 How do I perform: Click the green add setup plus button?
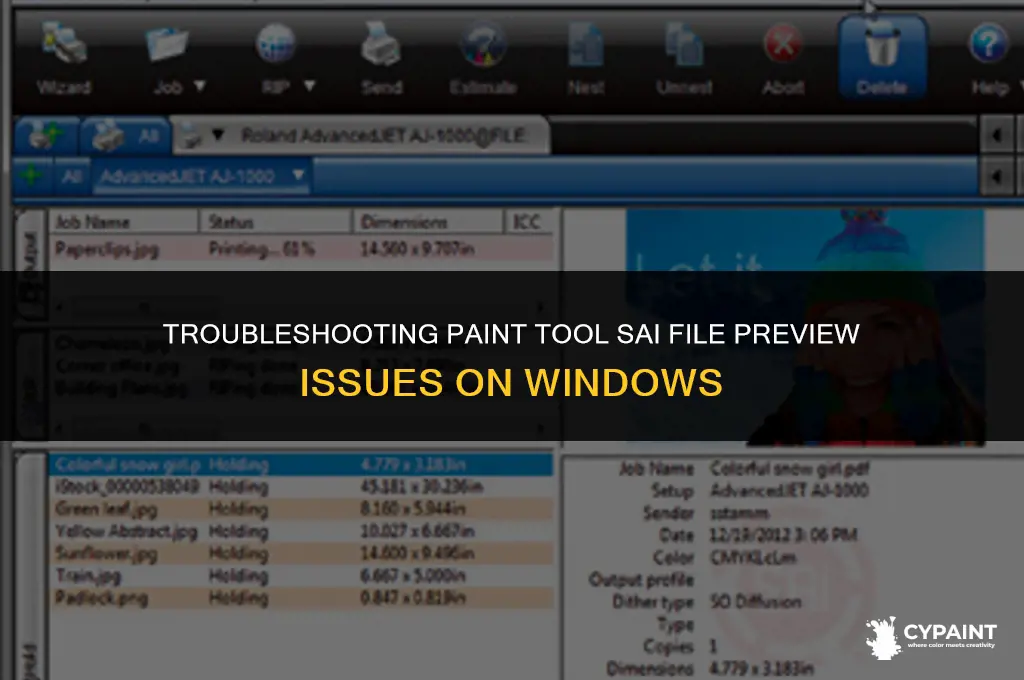pyautogui.click(x=31, y=175)
